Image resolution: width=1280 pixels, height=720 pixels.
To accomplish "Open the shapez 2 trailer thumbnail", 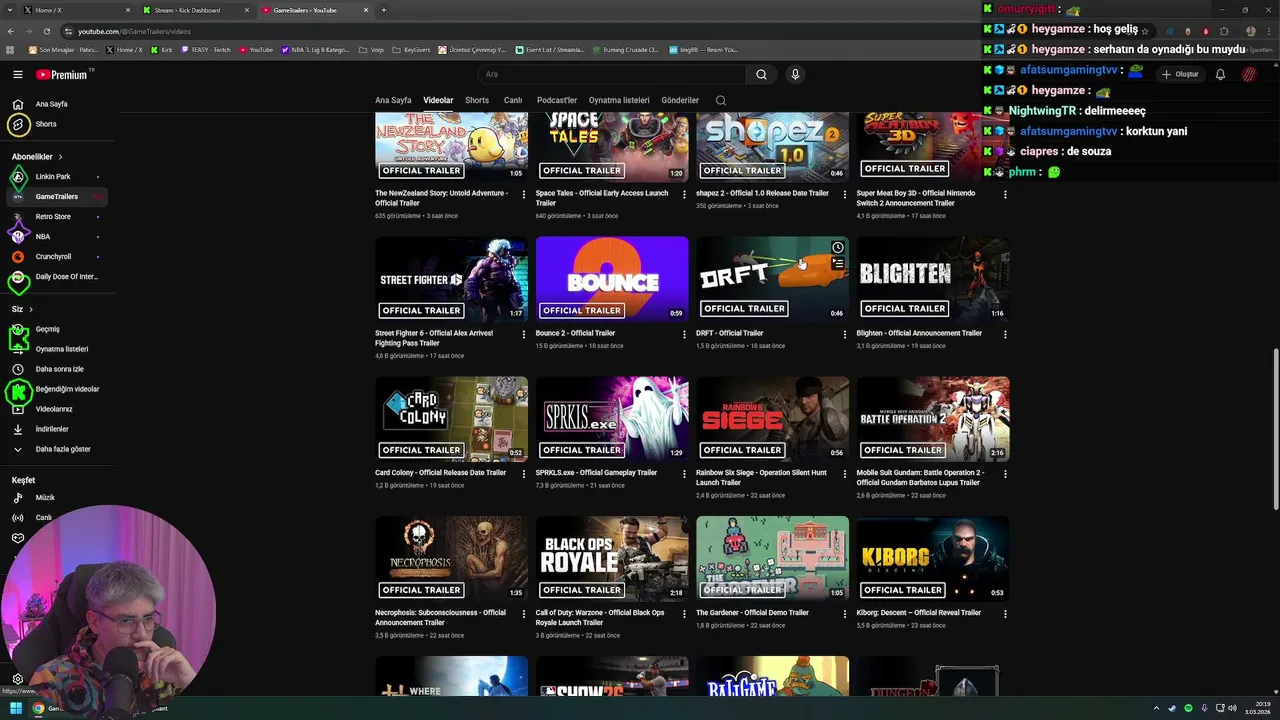I will coord(772,146).
